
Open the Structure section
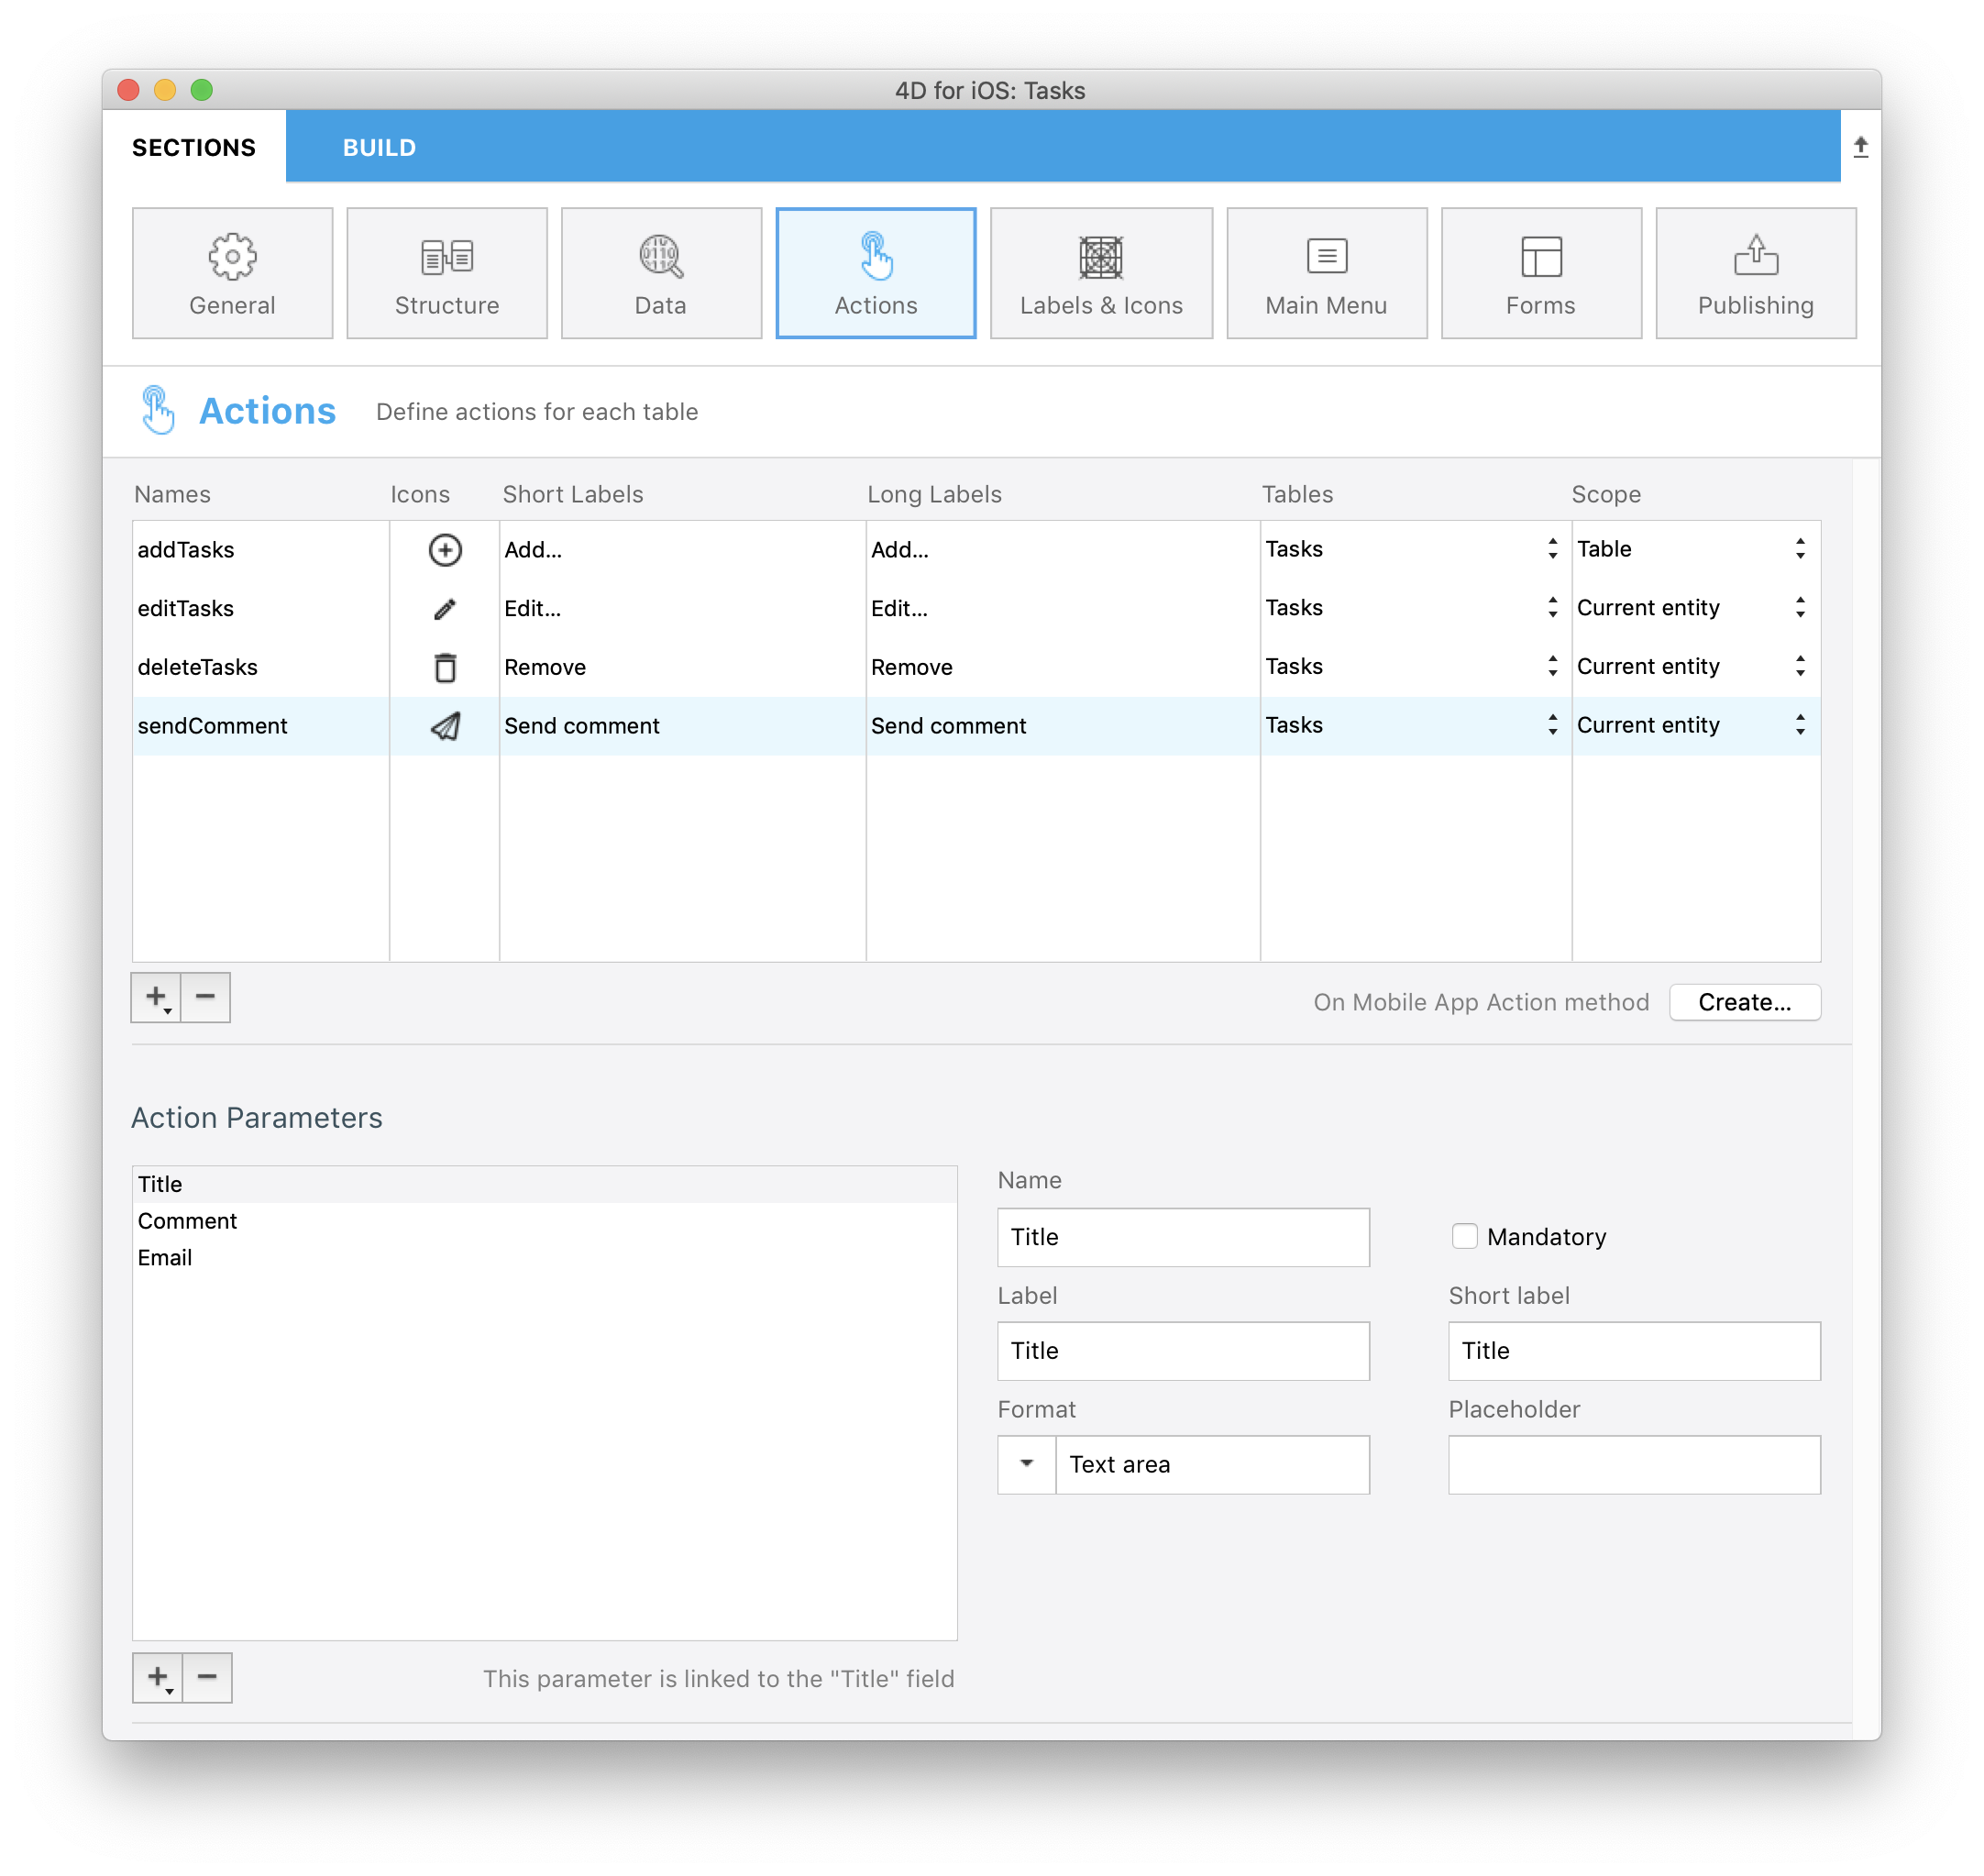(x=447, y=273)
